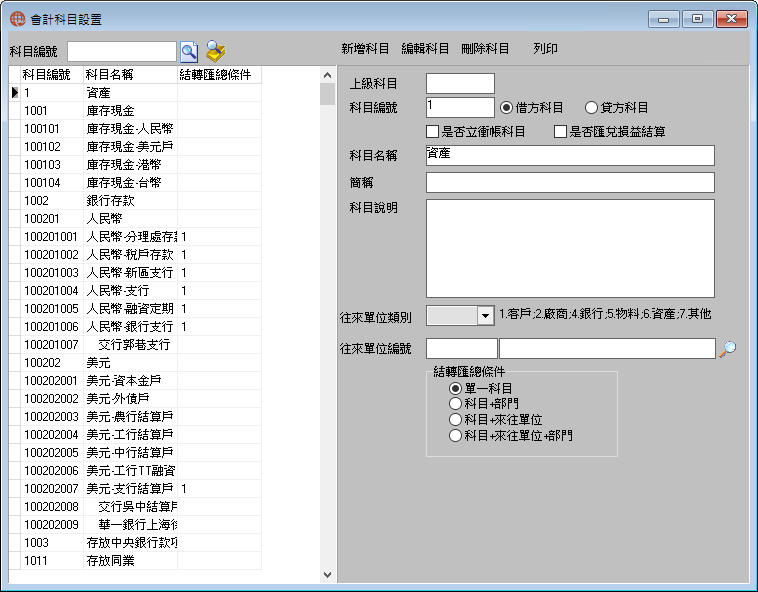Click the 上級科目 input field
758x592 pixels.
coord(460,83)
